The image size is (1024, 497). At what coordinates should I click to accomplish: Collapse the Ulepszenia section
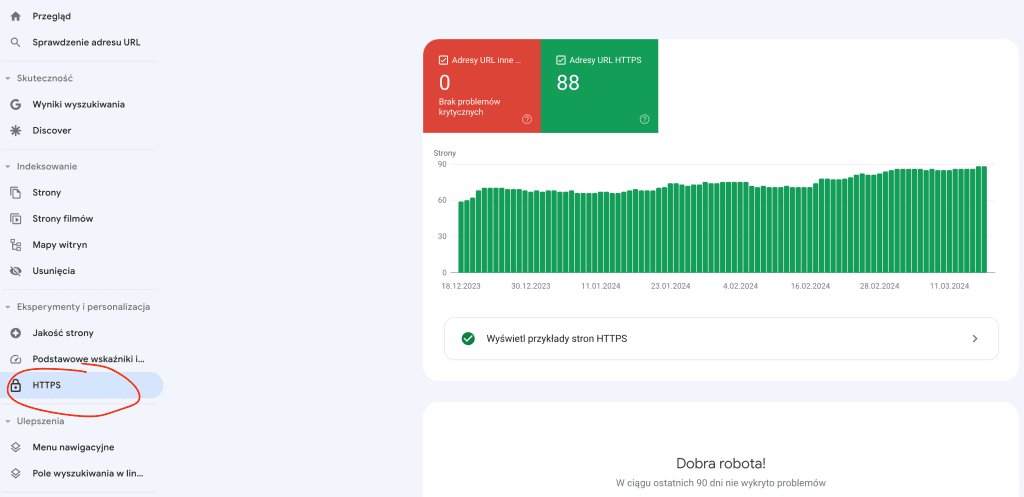click(x=8, y=421)
